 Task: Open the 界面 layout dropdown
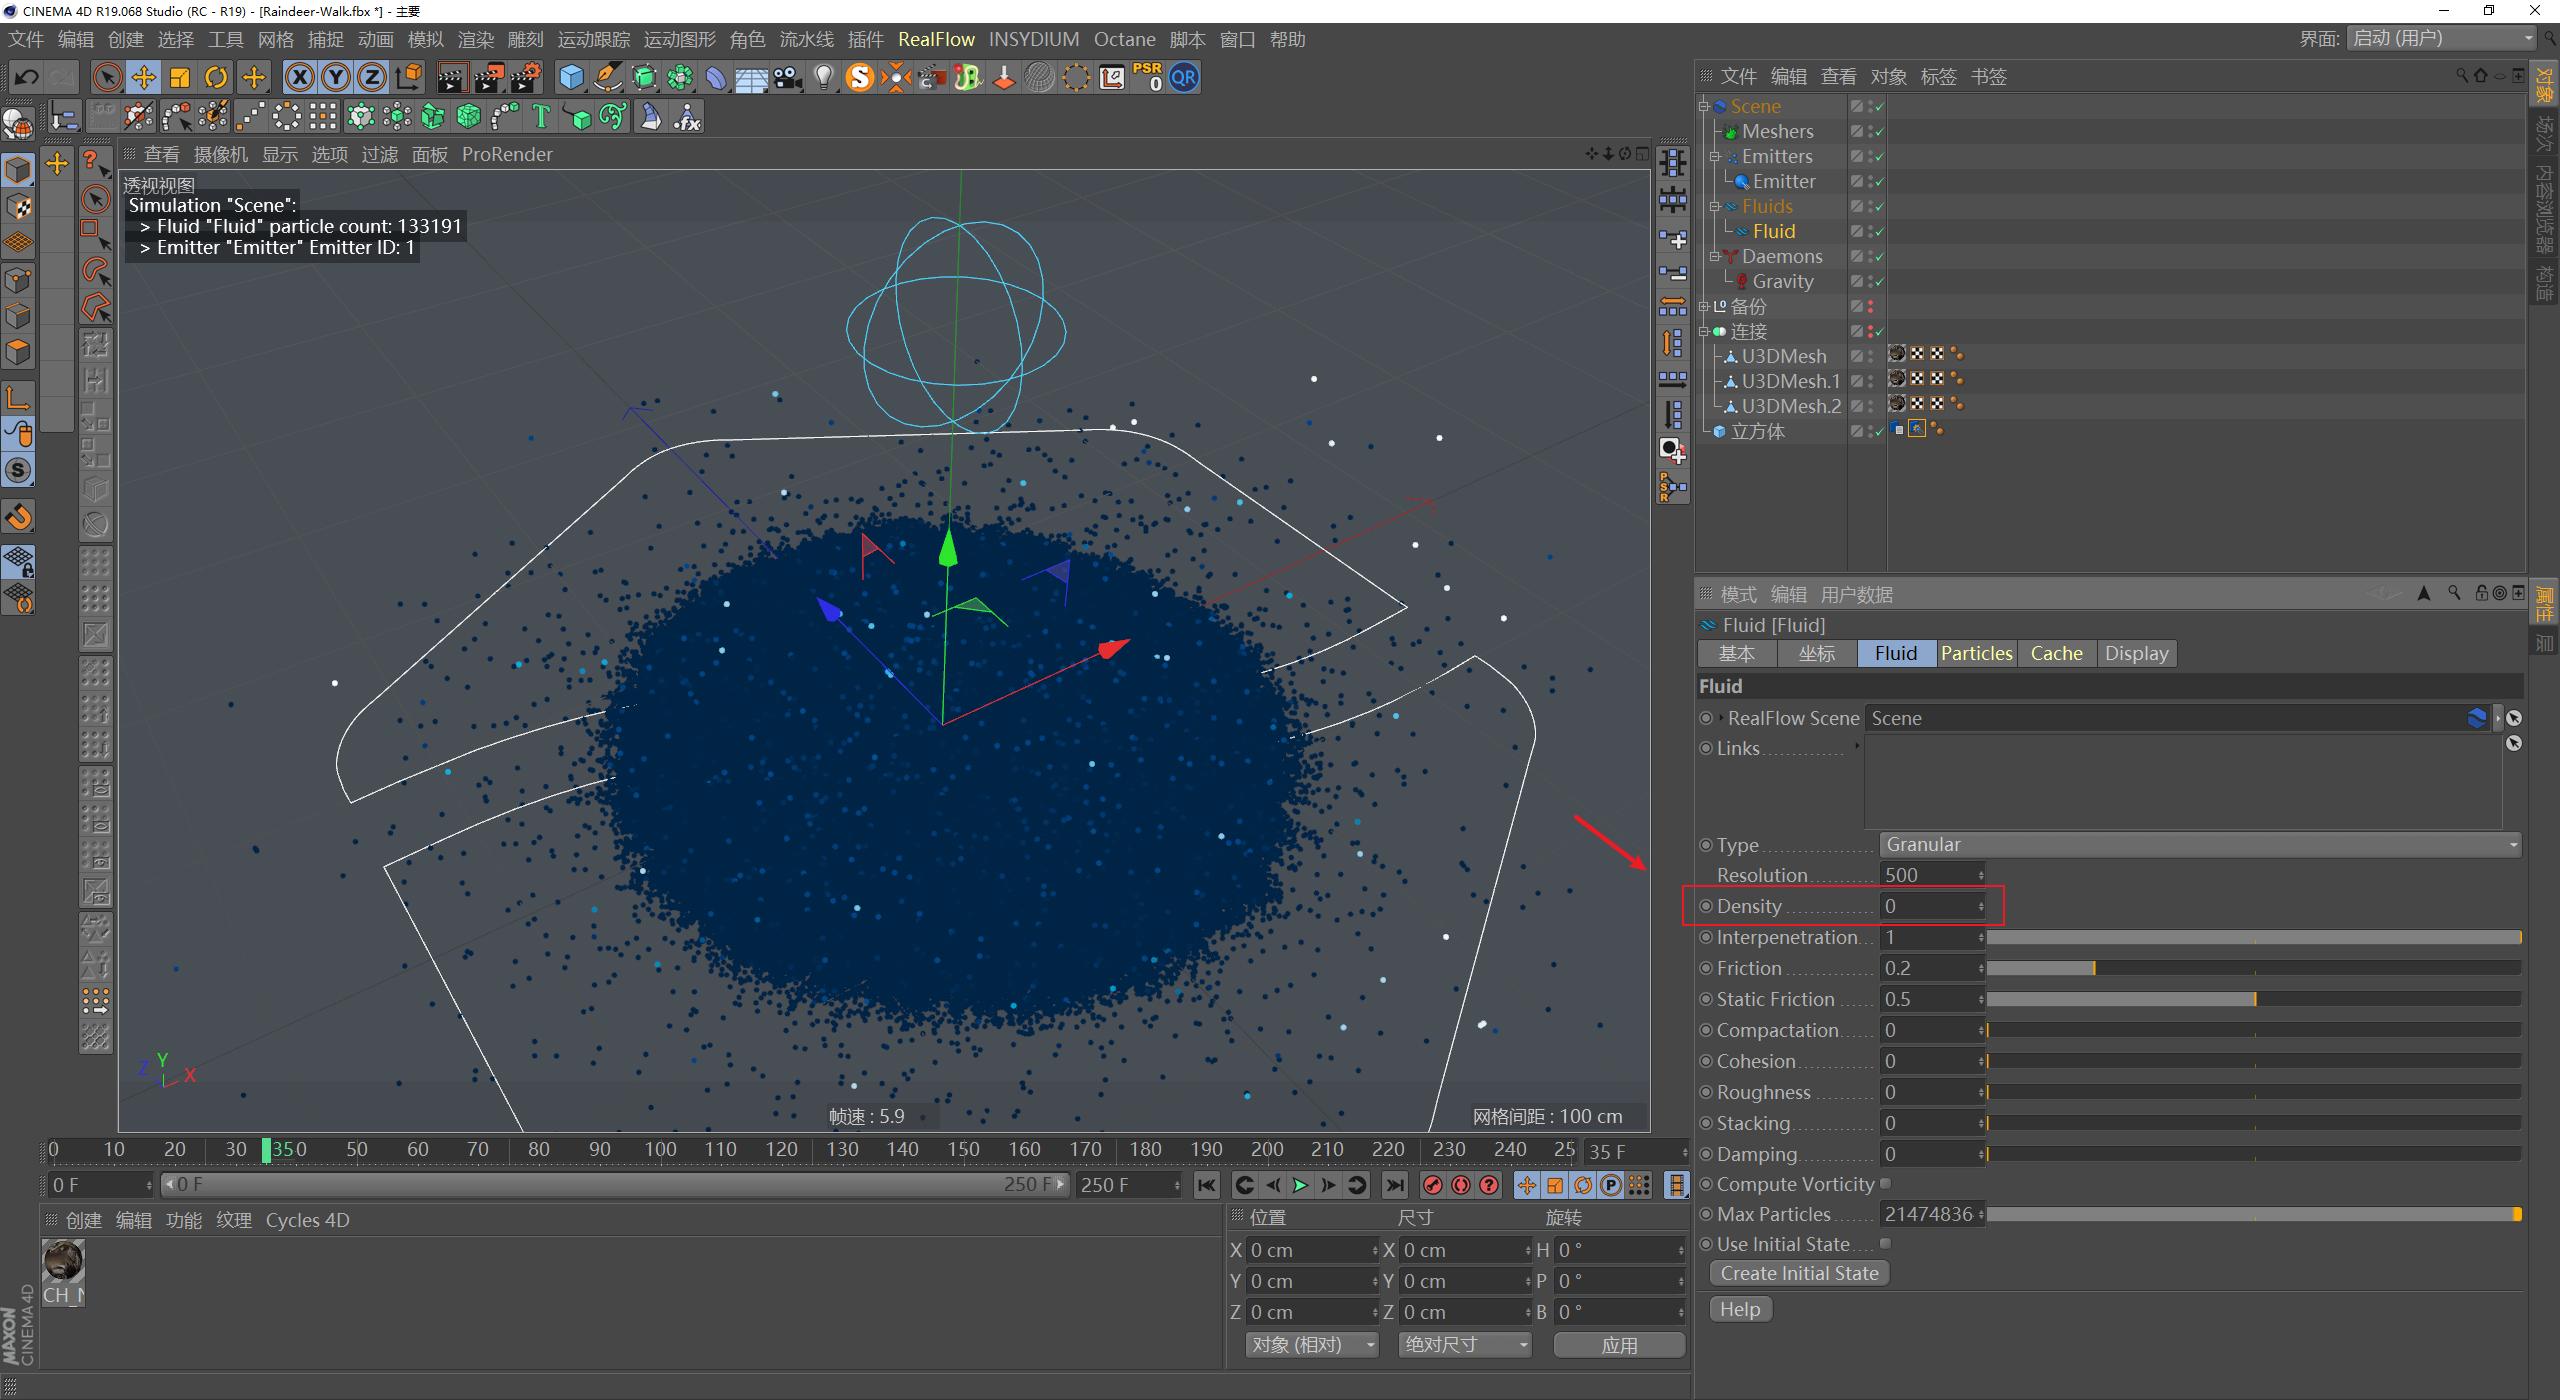(2441, 39)
